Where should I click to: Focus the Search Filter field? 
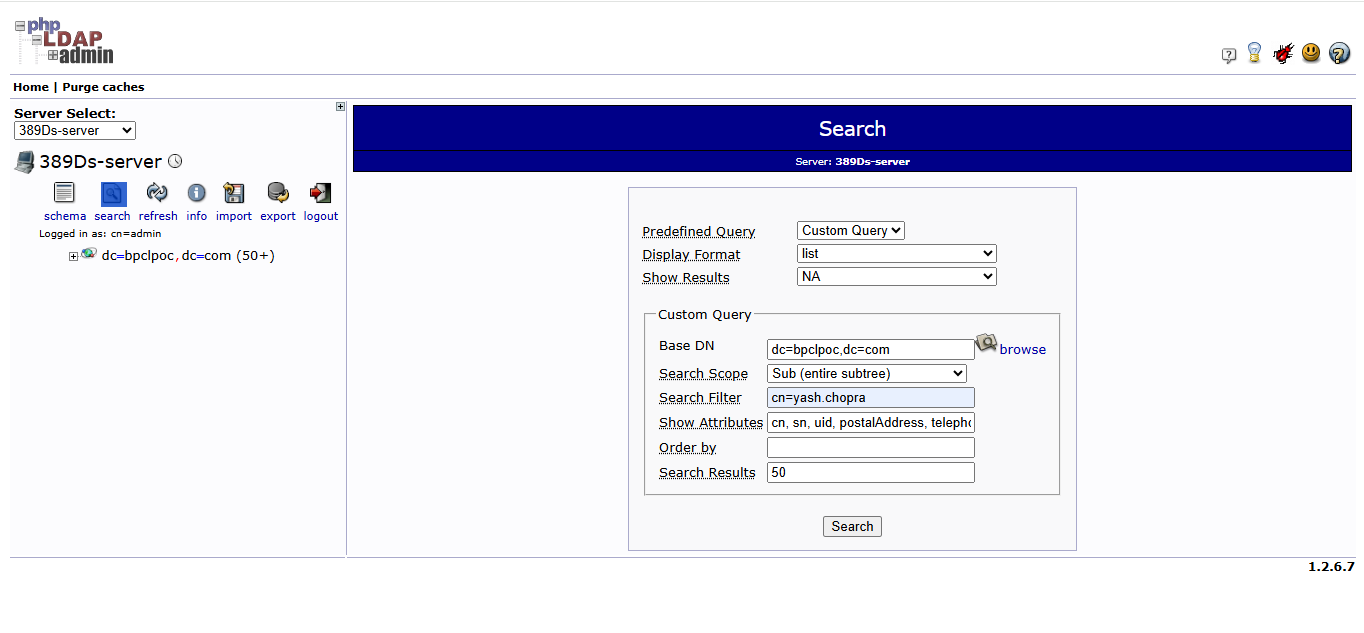[x=871, y=397]
